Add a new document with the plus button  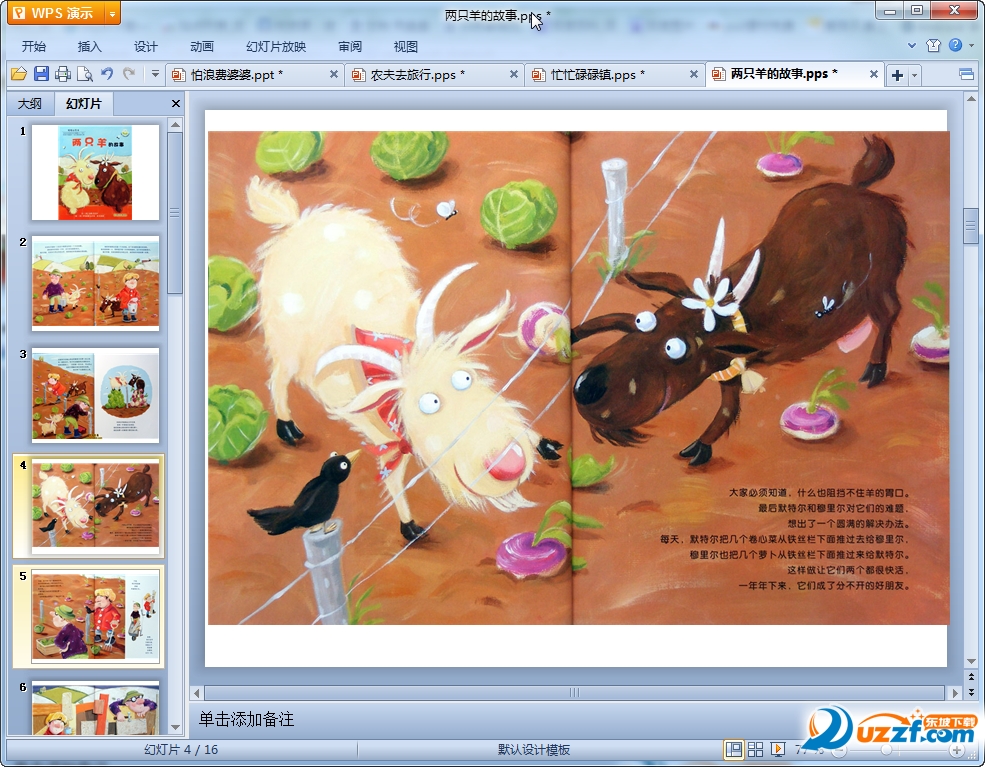pos(897,75)
